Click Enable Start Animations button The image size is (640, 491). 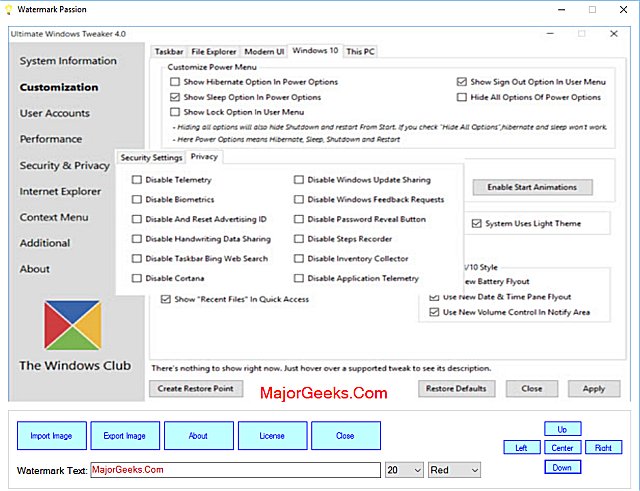pyautogui.click(x=532, y=187)
